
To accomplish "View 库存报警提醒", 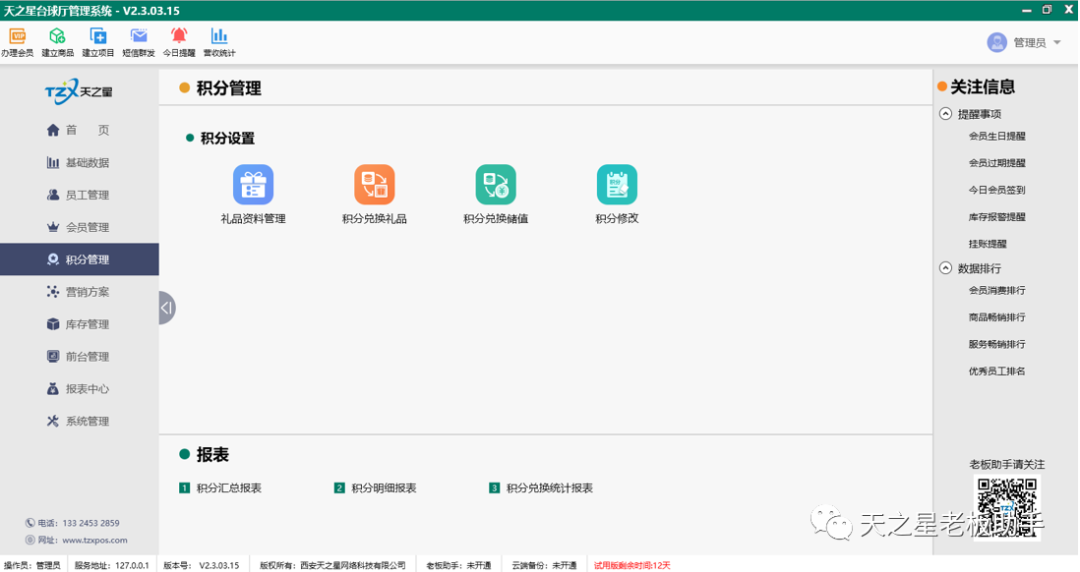I will click(997, 217).
